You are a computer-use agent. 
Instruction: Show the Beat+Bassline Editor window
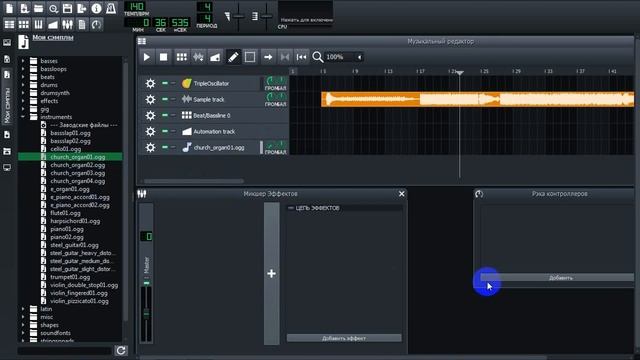(x=24, y=24)
